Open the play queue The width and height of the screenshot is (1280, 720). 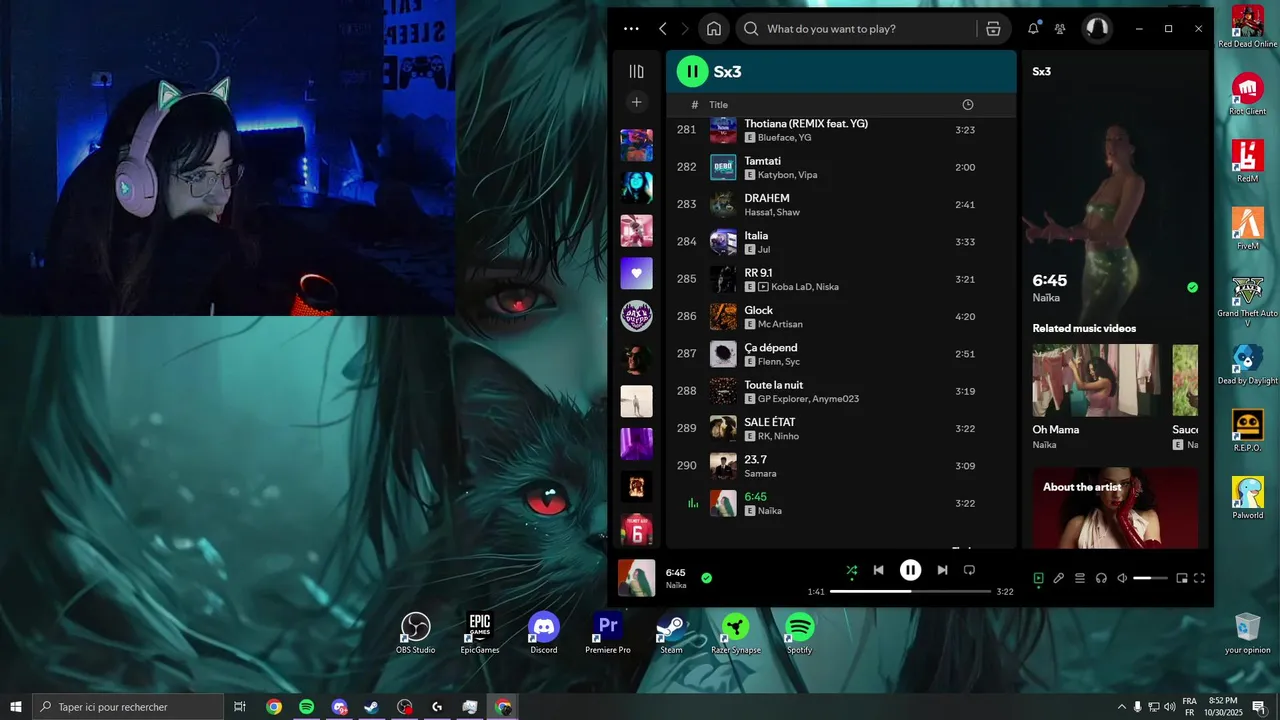pos(1080,578)
